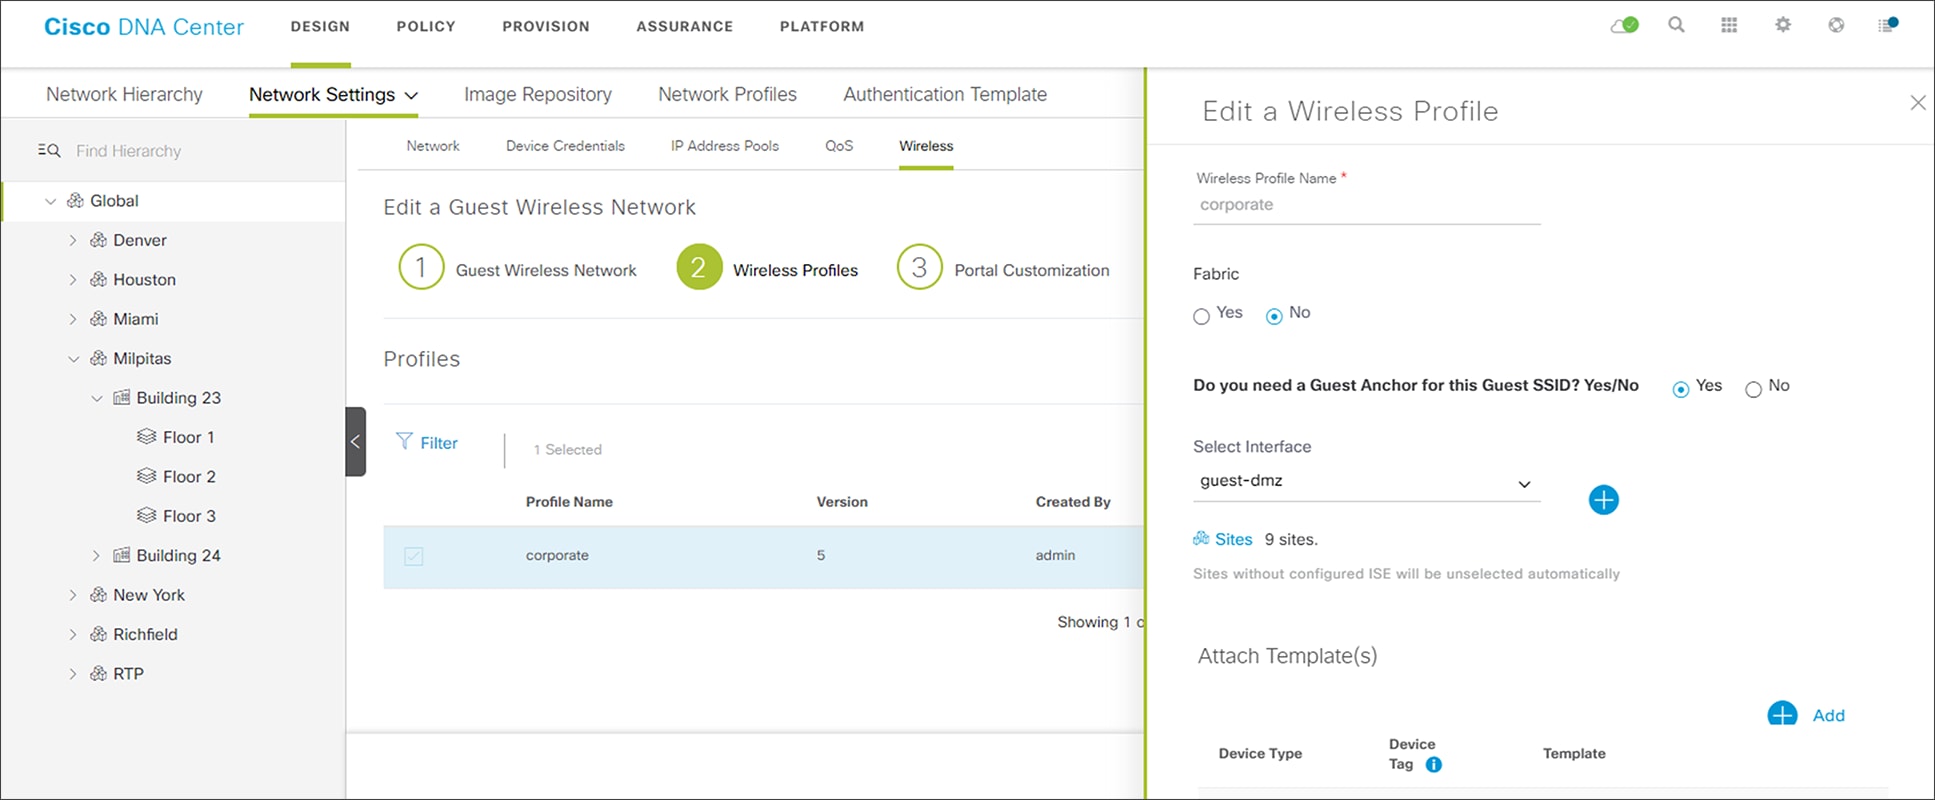Image resolution: width=1935 pixels, height=800 pixels.
Task: Expand the New York tree node
Action: (73, 595)
